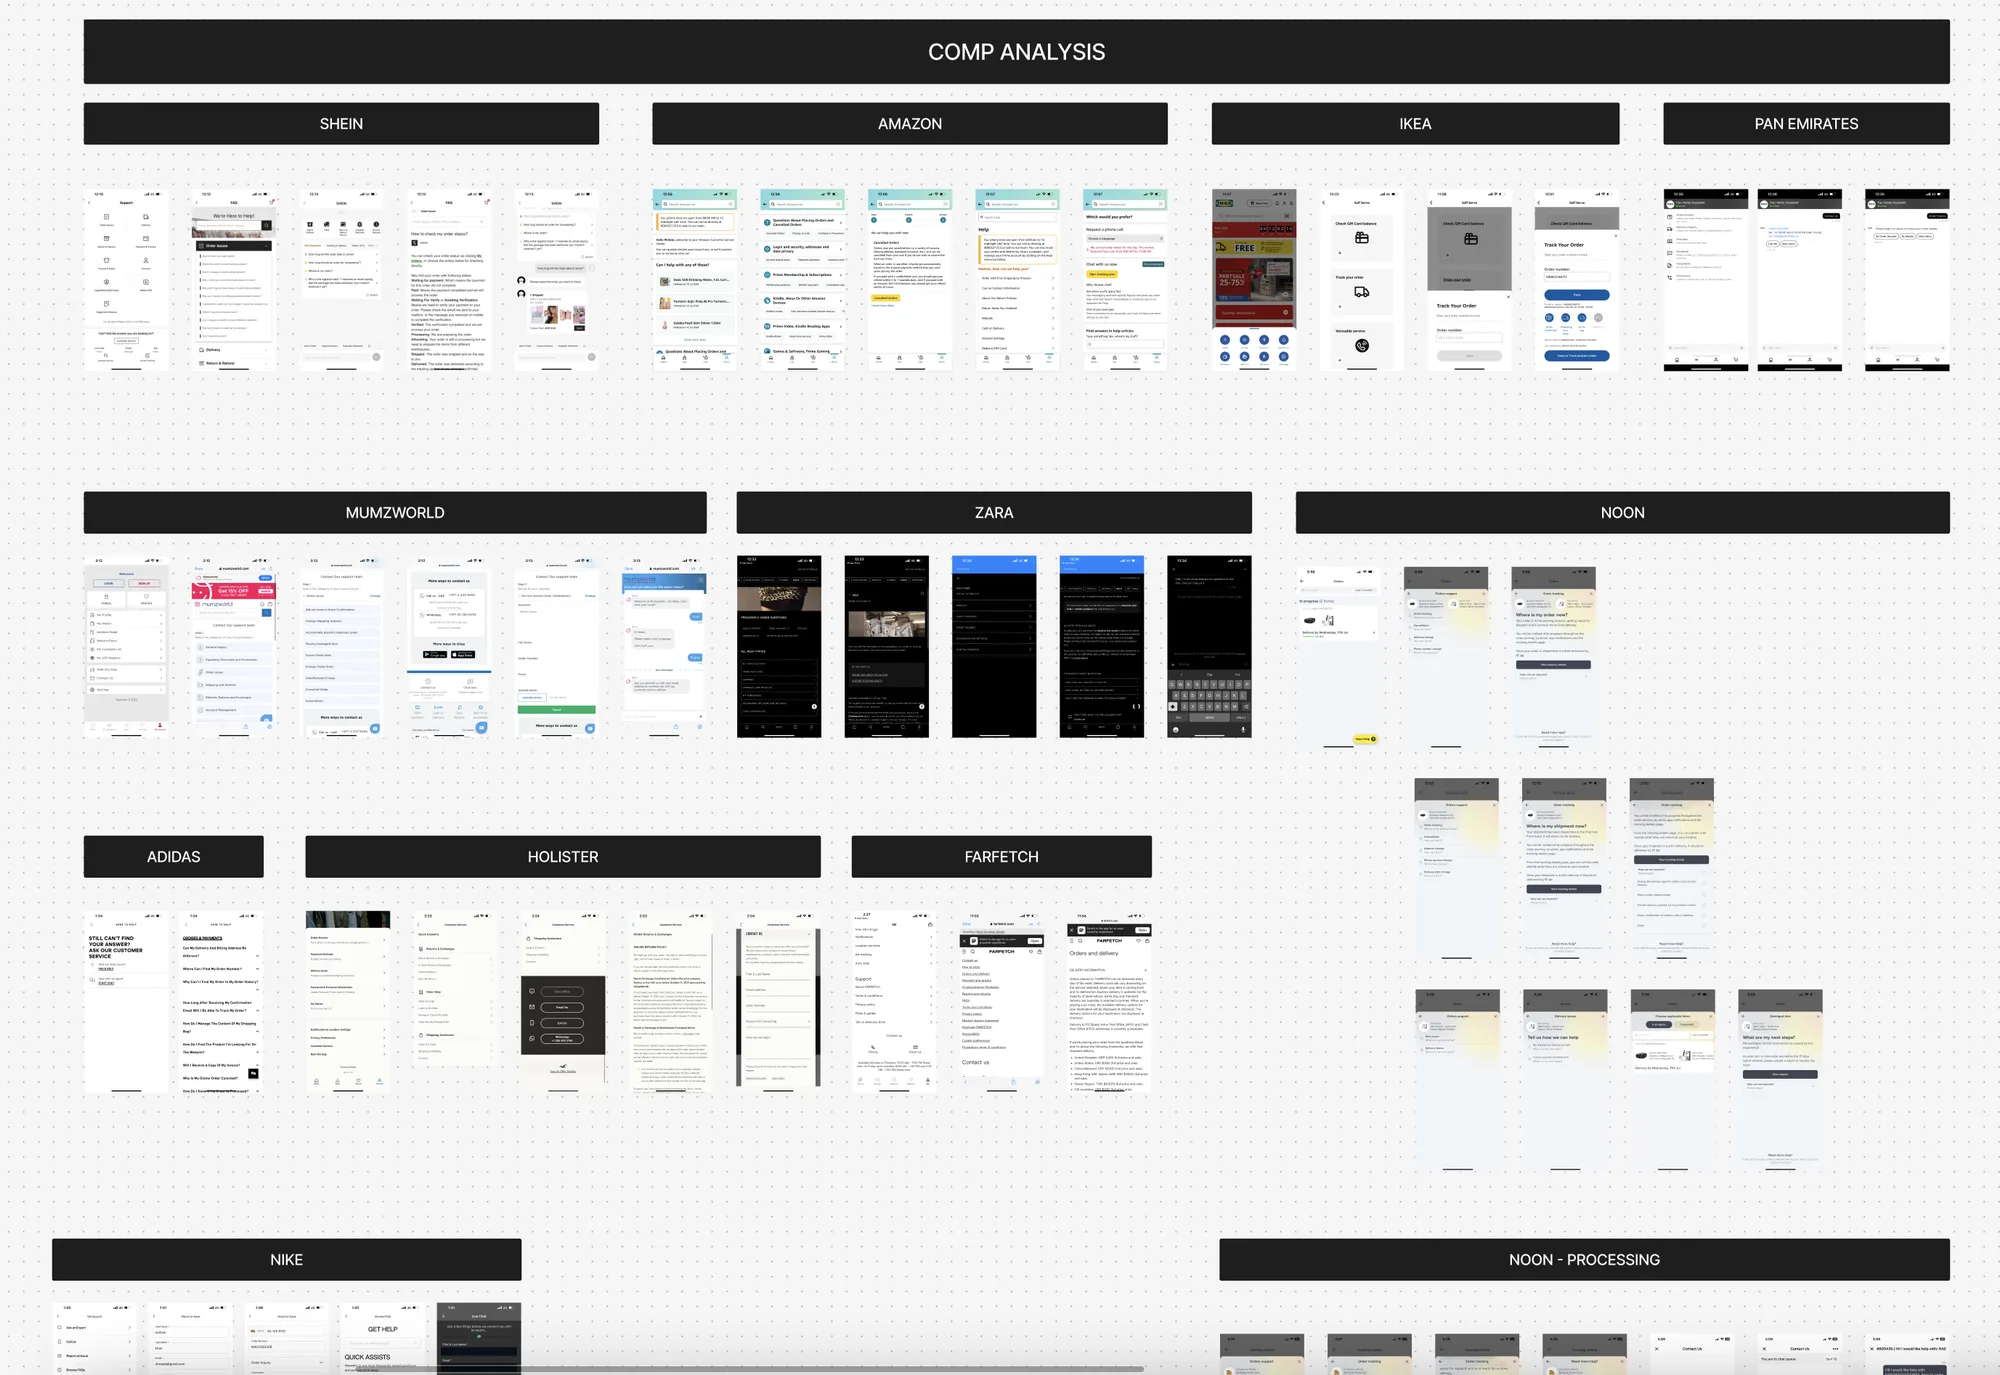Select the IKEA section header
The image size is (2000, 1375).
point(1415,124)
